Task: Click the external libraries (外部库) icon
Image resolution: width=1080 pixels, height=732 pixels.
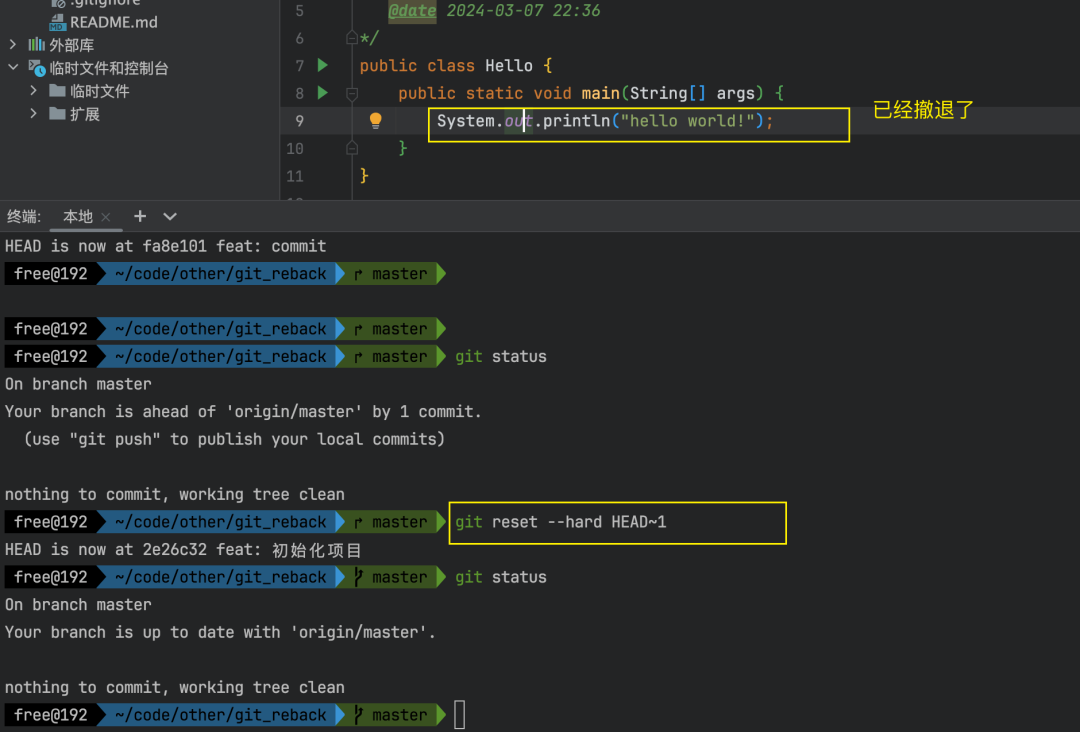Action: 37,45
